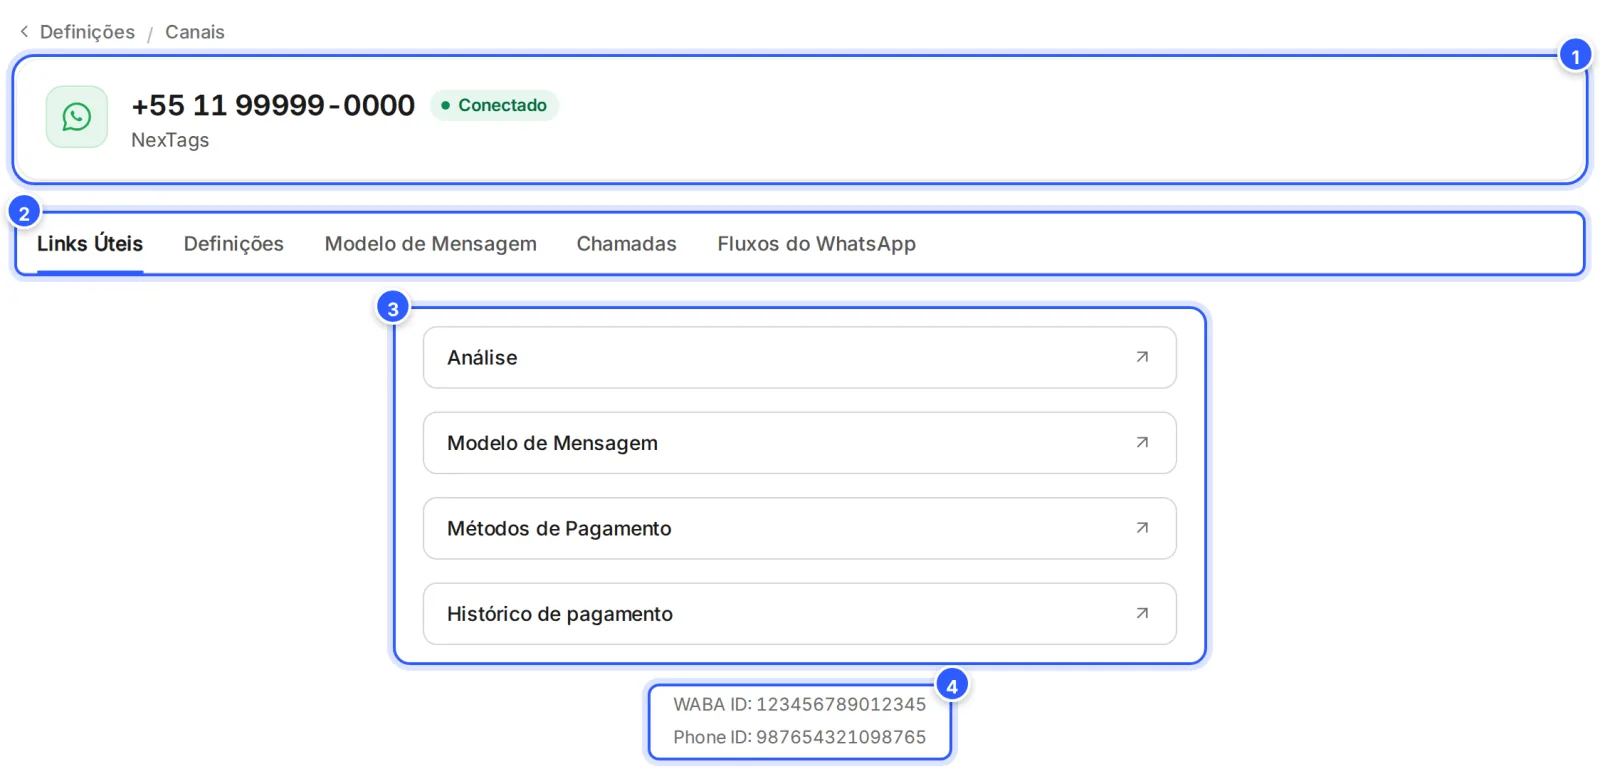
Task: Select the phone number +55 11 99999-0000
Action: (273, 105)
